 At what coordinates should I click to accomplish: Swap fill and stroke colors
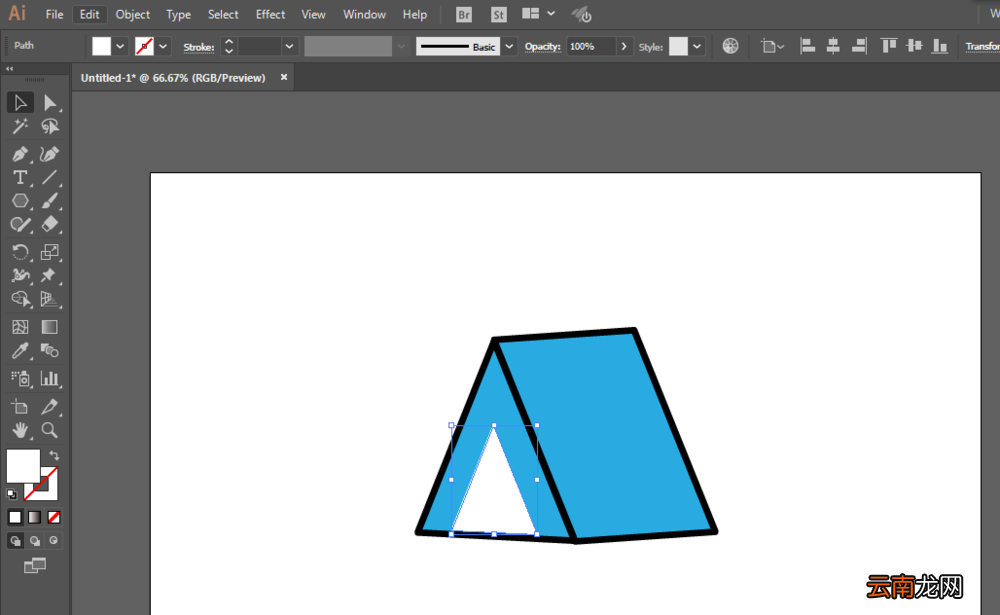point(54,456)
